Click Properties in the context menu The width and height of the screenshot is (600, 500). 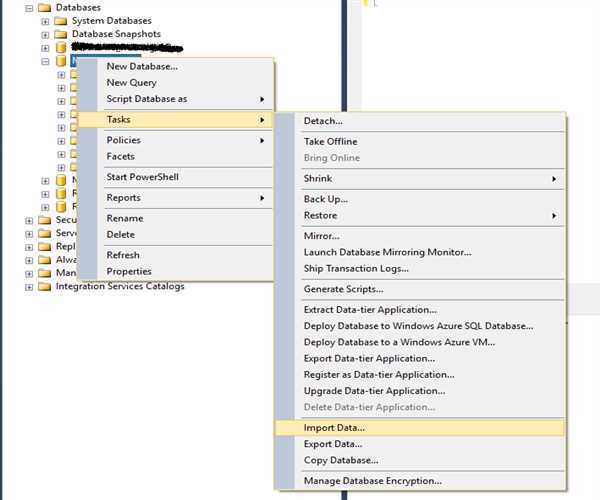[129, 271]
